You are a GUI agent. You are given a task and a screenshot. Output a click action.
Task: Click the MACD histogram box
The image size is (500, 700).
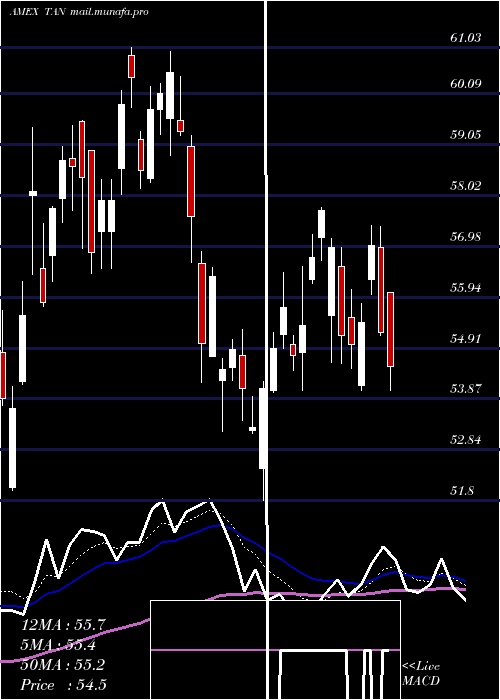point(275,650)
